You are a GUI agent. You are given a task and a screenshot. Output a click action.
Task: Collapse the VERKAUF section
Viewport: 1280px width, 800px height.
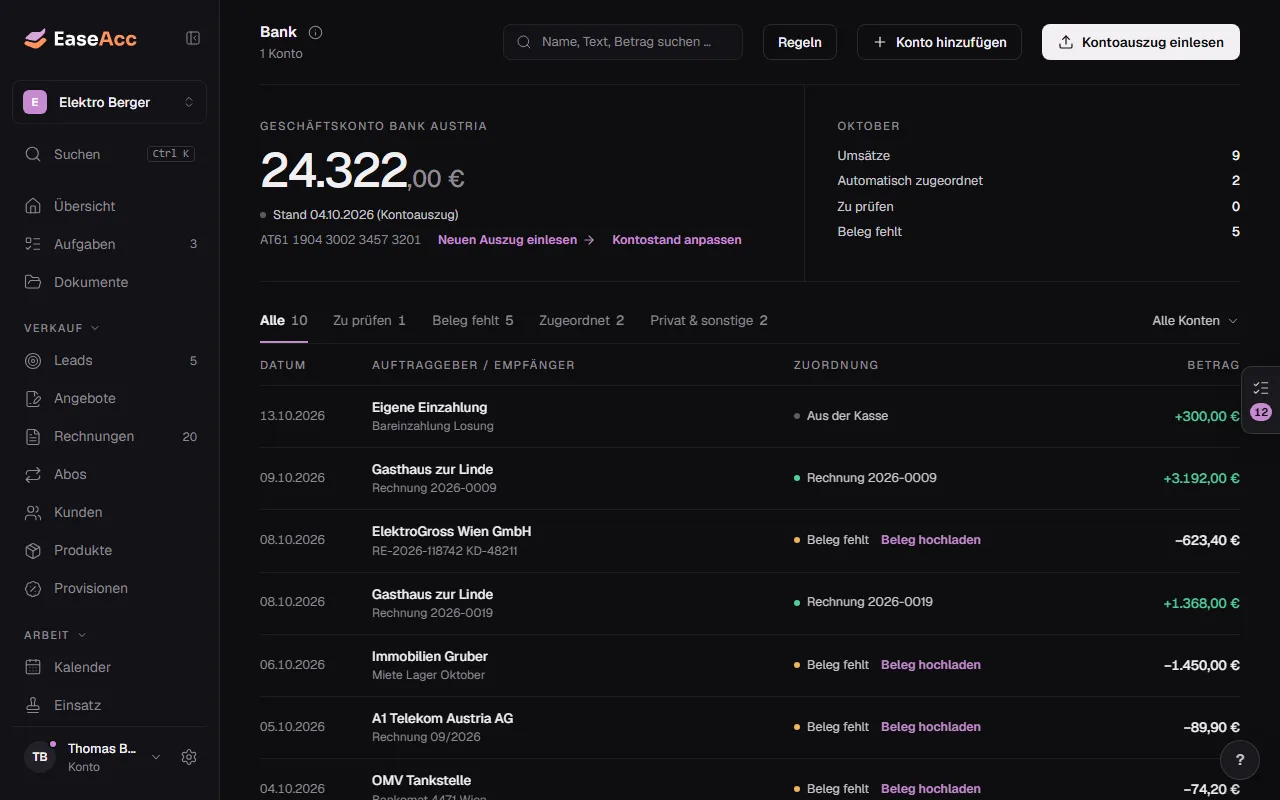[x=62, y=328]
